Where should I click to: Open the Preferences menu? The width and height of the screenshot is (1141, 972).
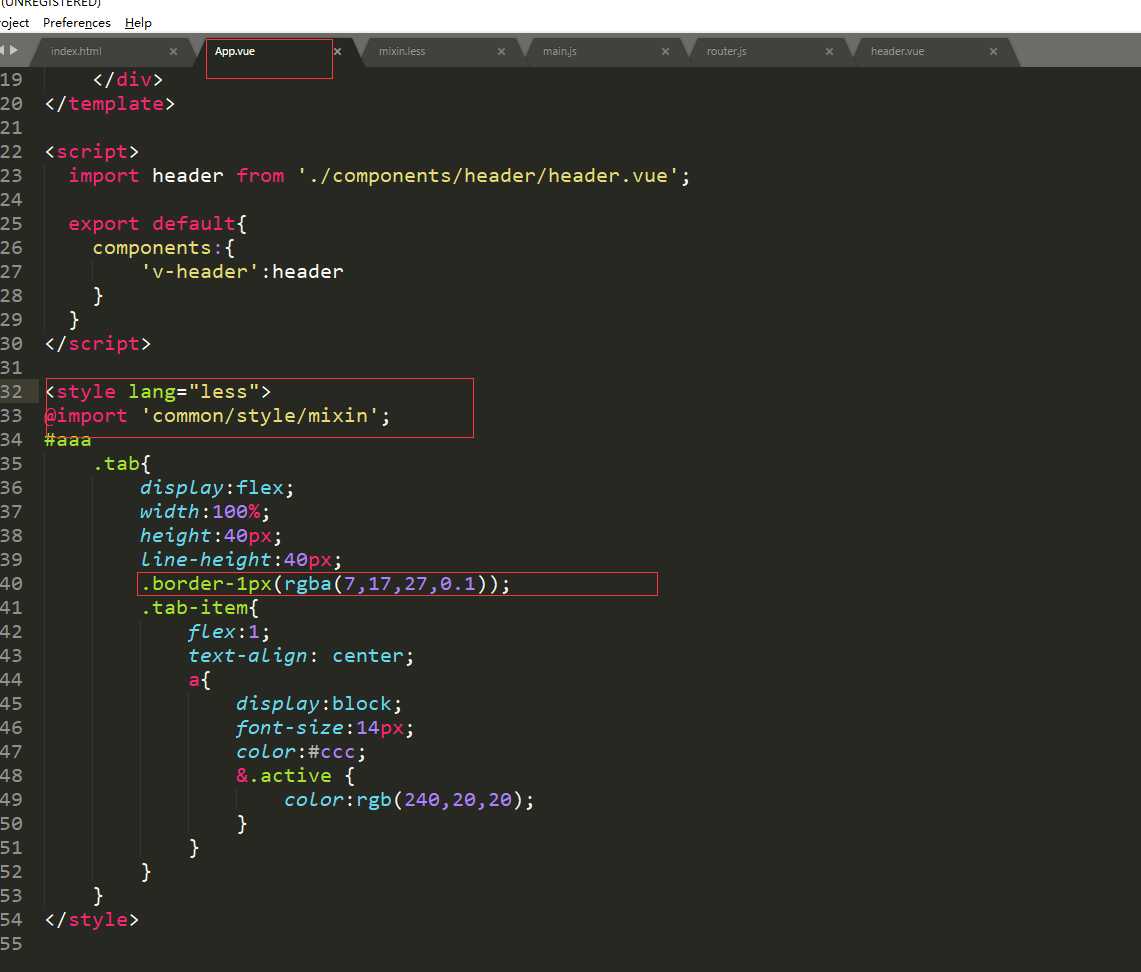click(x=76, y=23)
